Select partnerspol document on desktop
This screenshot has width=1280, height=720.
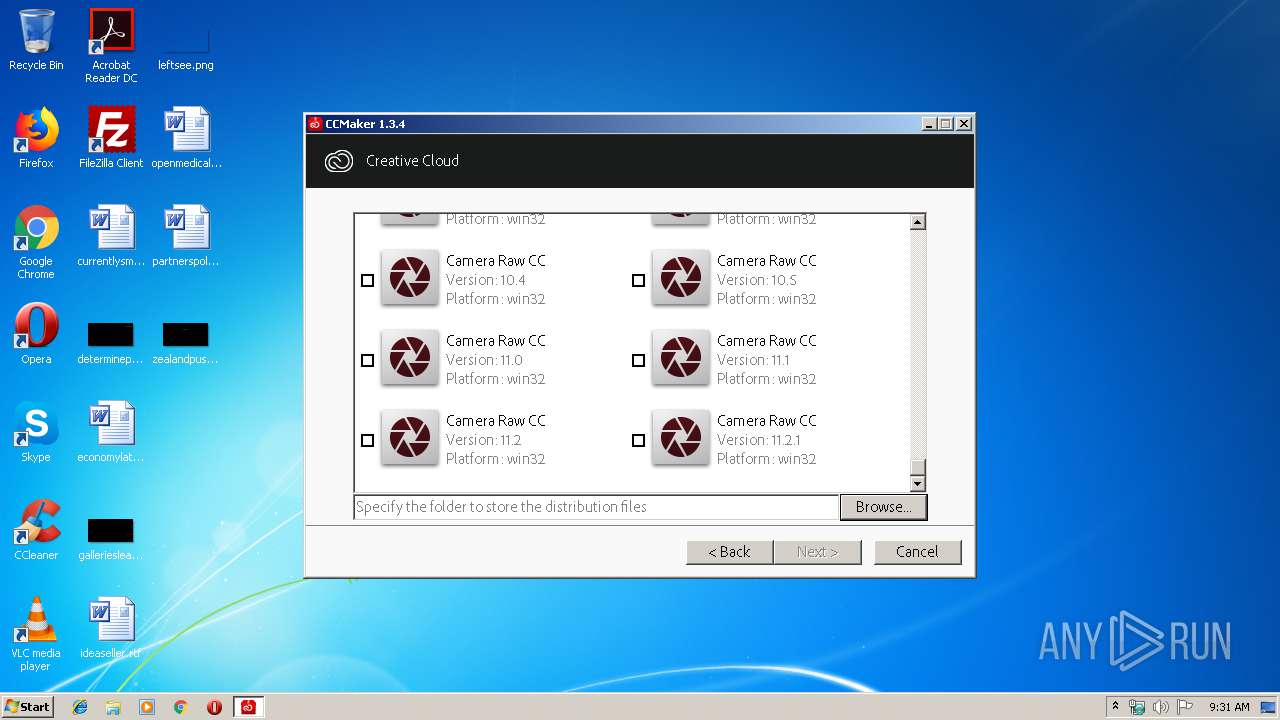point(186,236)
